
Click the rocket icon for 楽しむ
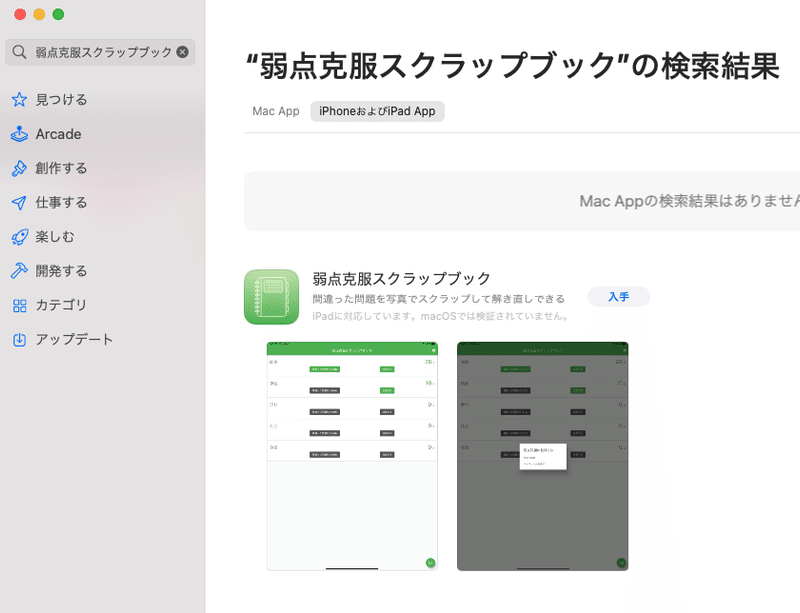(x=19, y=237)
